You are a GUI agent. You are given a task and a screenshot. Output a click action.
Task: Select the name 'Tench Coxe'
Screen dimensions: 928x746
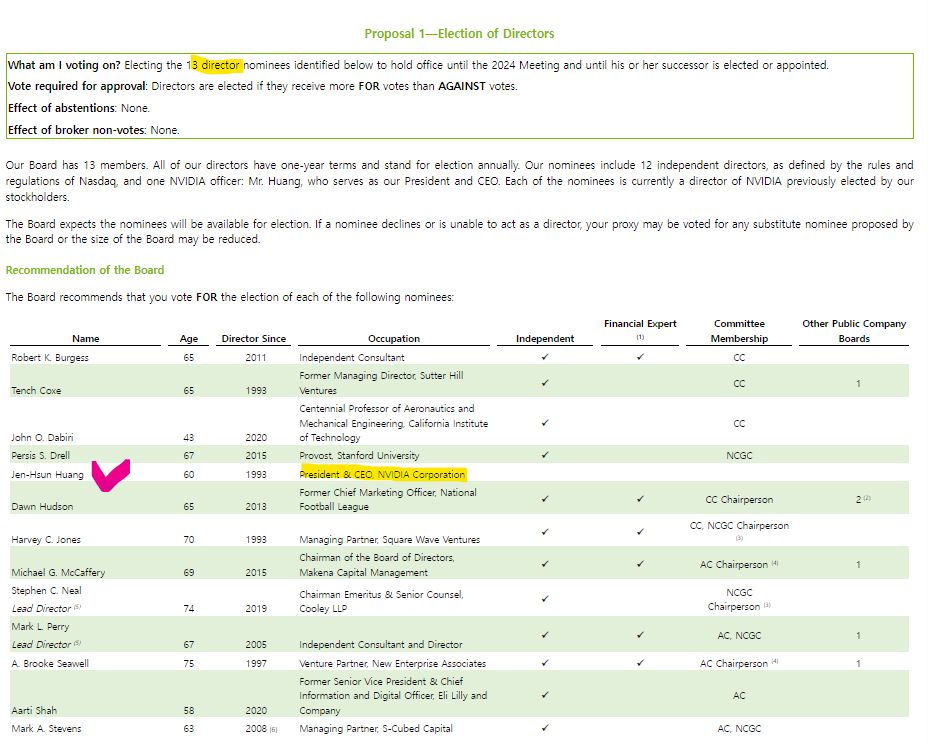36,391
